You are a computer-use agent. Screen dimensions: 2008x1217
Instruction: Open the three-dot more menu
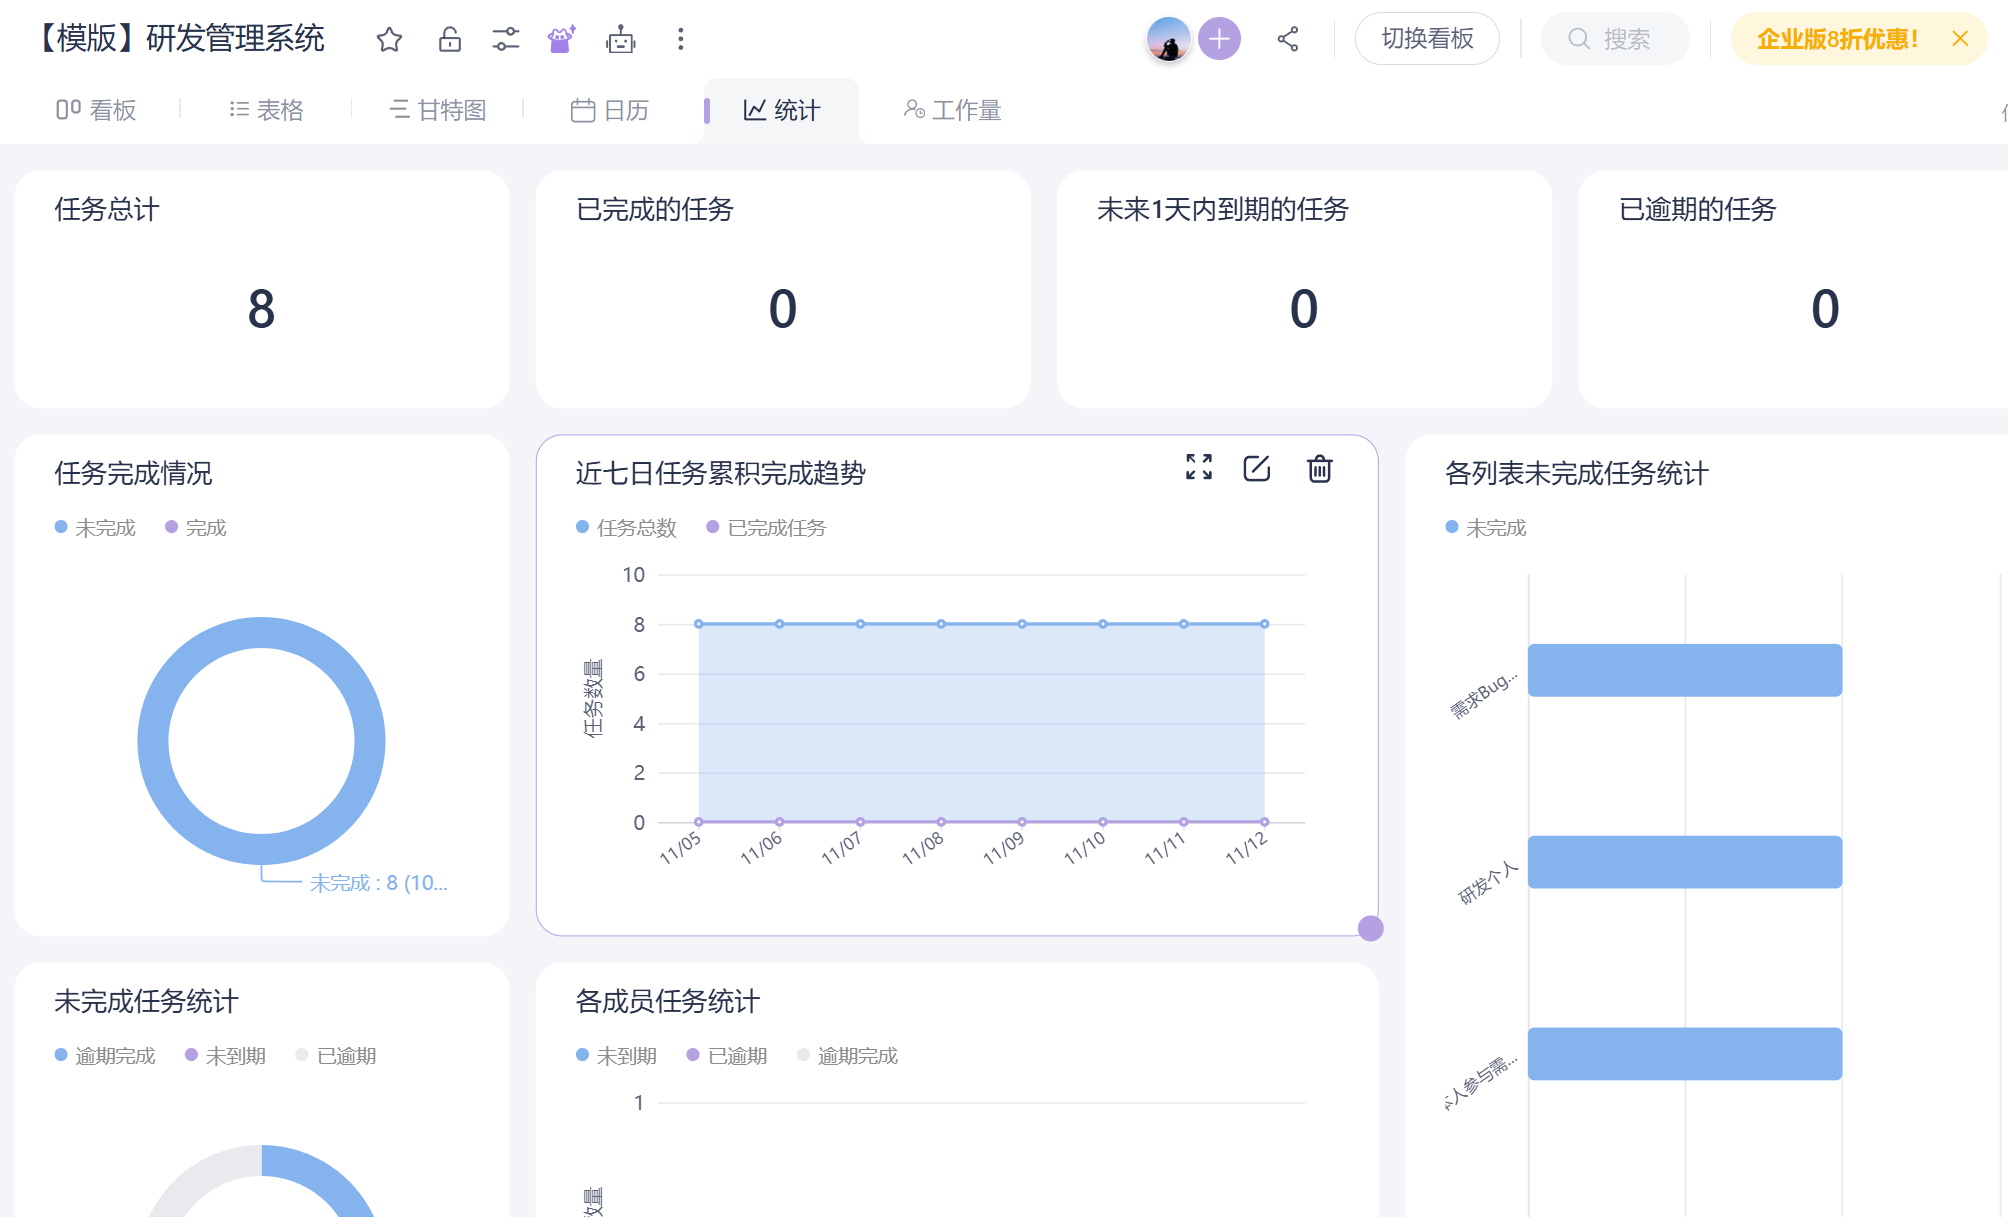click(x=681, y=39)
